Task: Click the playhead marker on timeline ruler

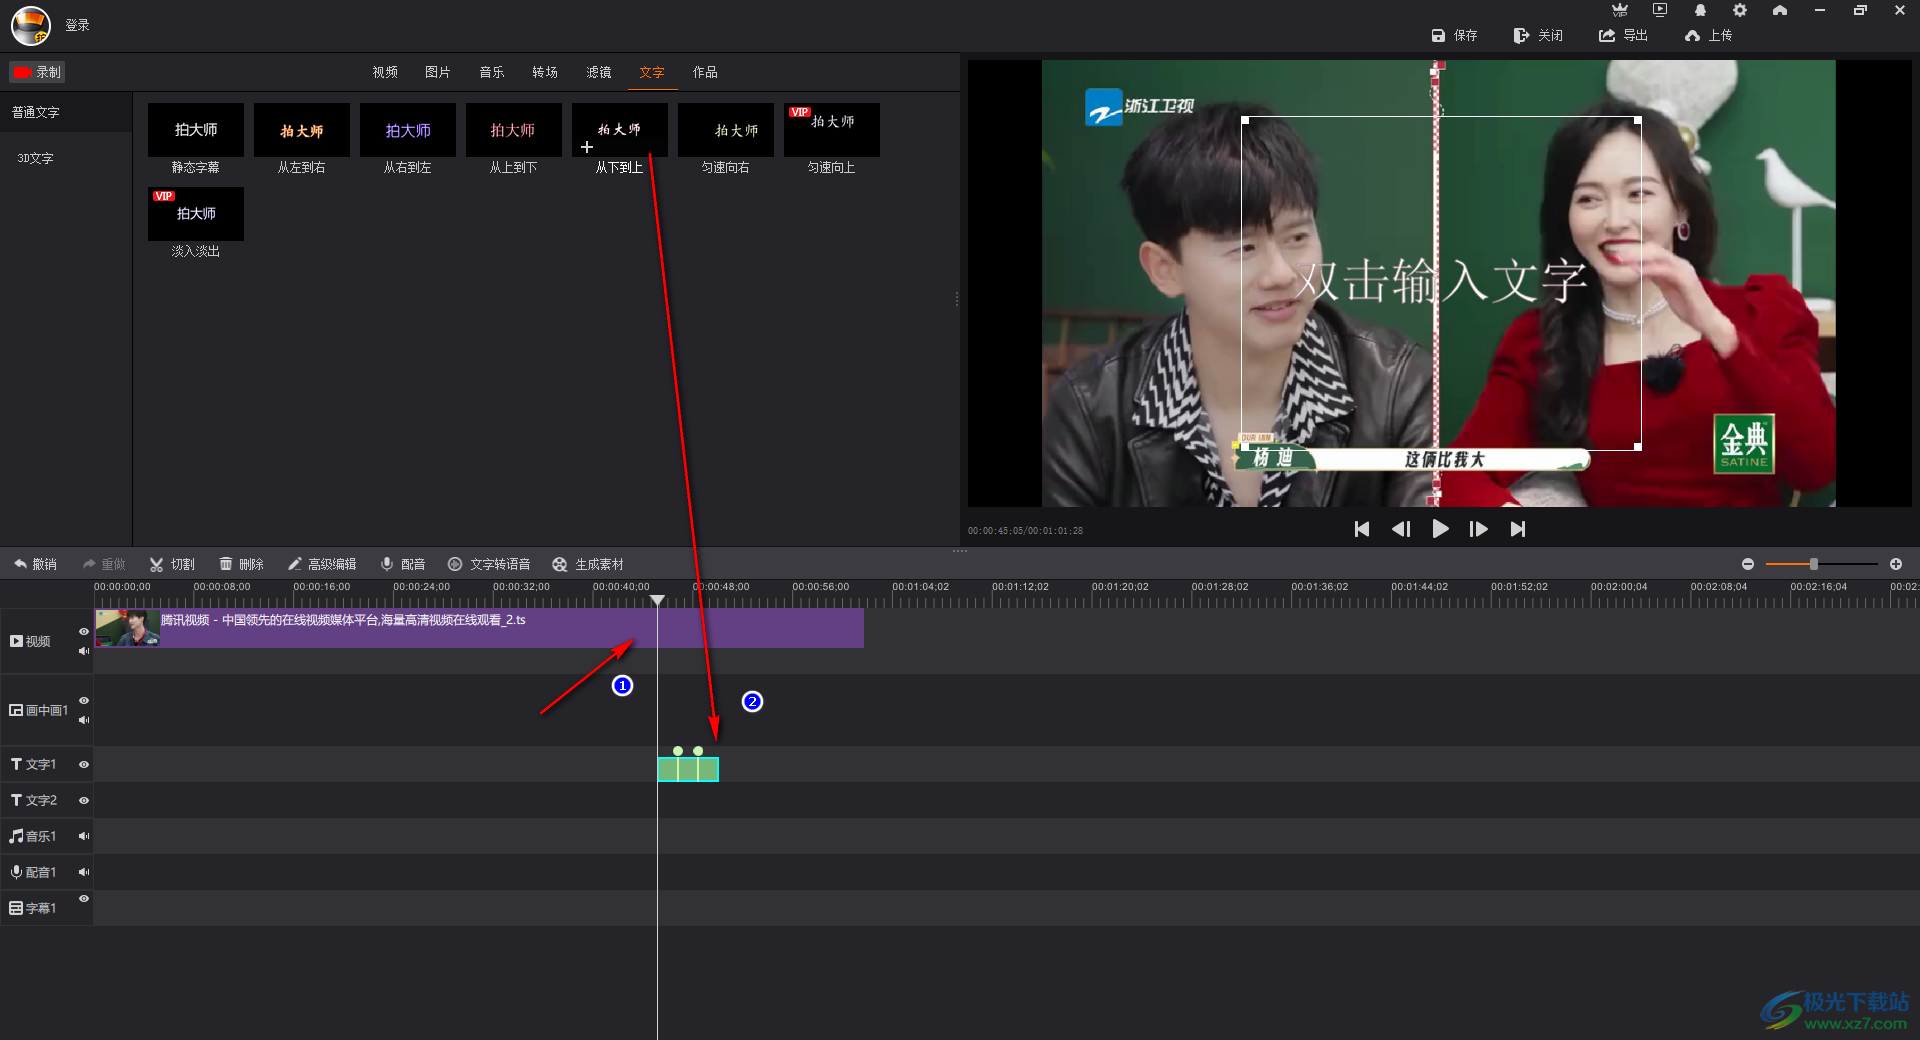Action: tap(657, 600)
